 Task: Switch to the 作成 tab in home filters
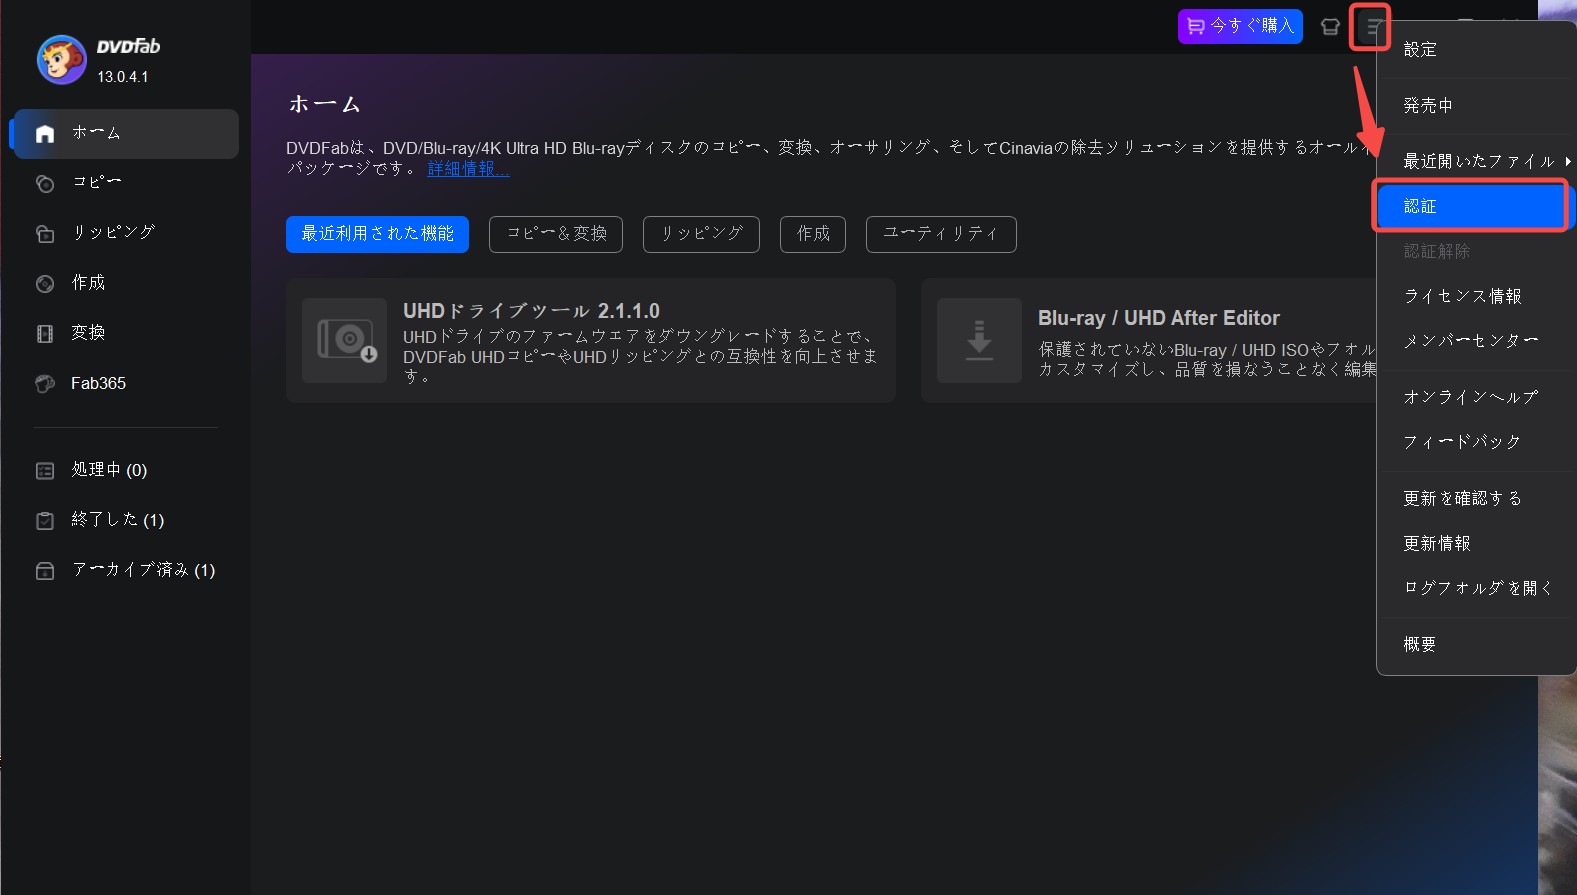(x=813, y=234)
